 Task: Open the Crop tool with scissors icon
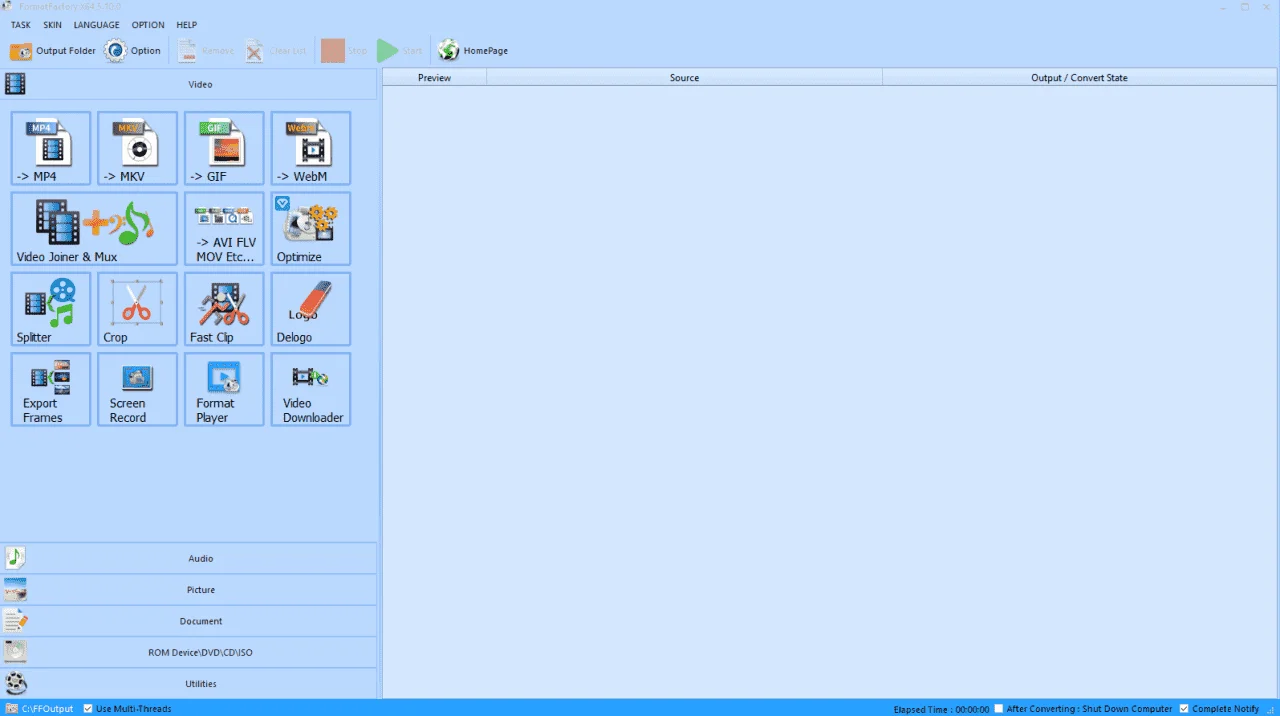tap(138, 309)
